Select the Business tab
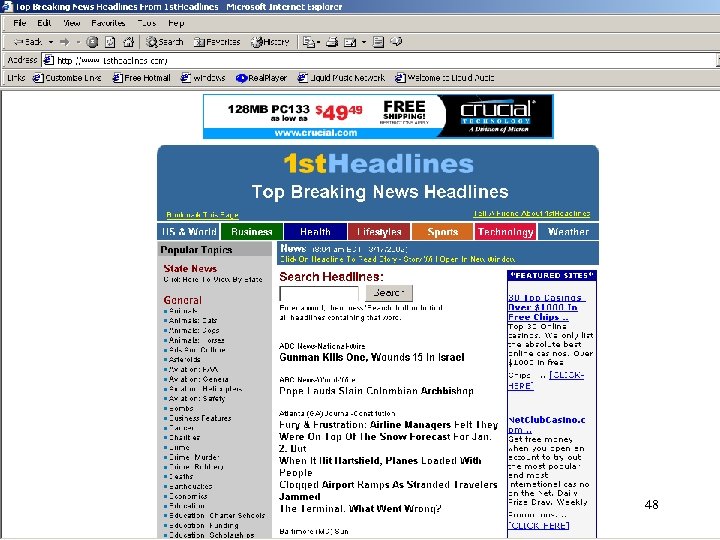 click(x=252, y=232)
